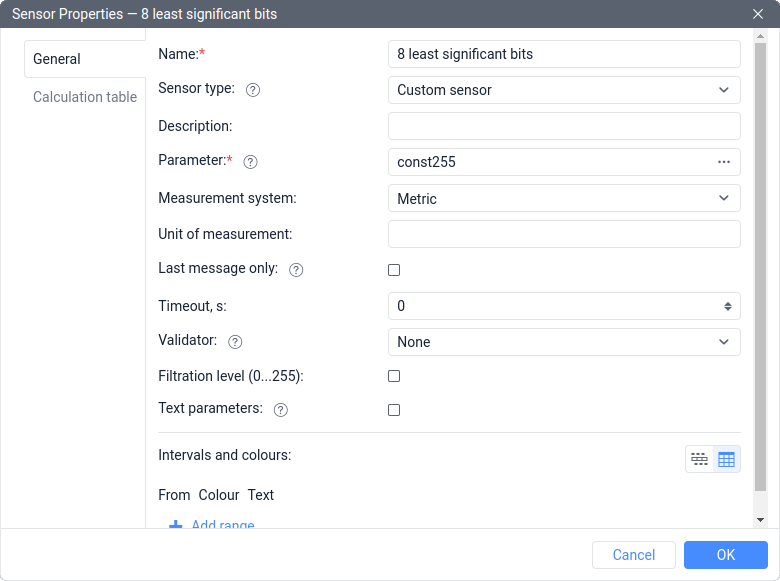Tick the Text parameters checkbox
This screenshot has width=780, height=581.
point(394,410)
